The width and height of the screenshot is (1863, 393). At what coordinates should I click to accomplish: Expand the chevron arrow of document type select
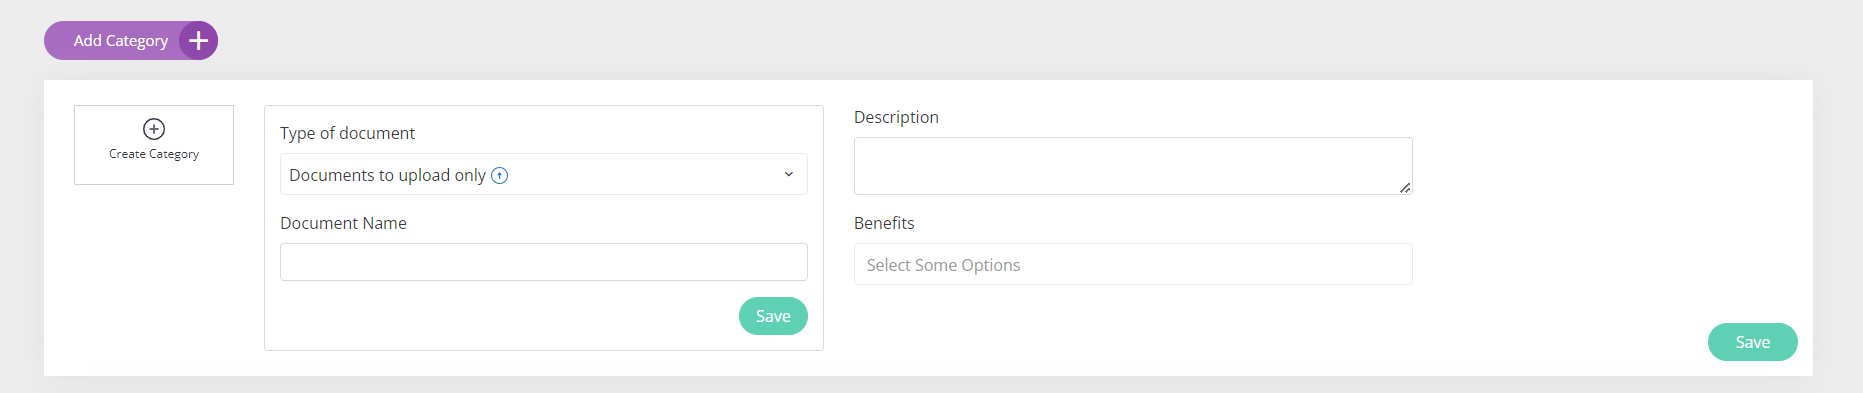789,174
